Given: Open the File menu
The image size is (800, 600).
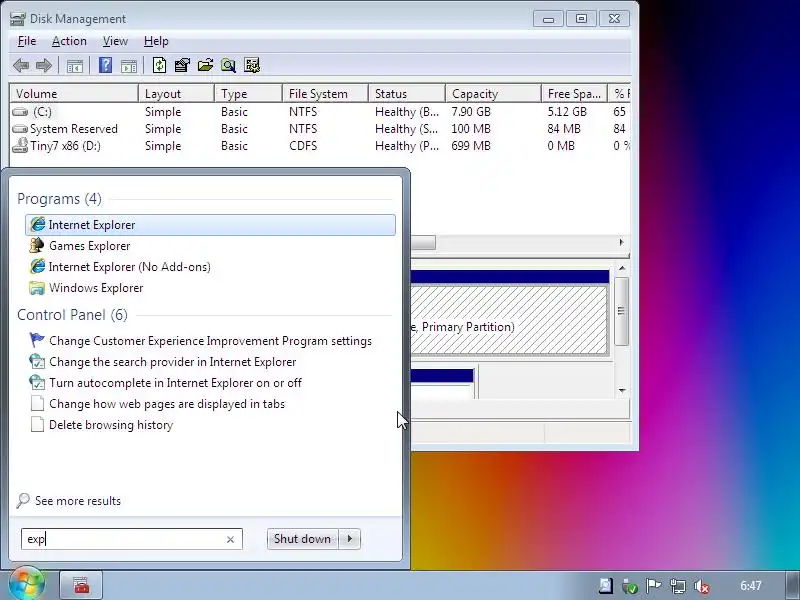Looking at the screenshot, I should pos(27,41).
